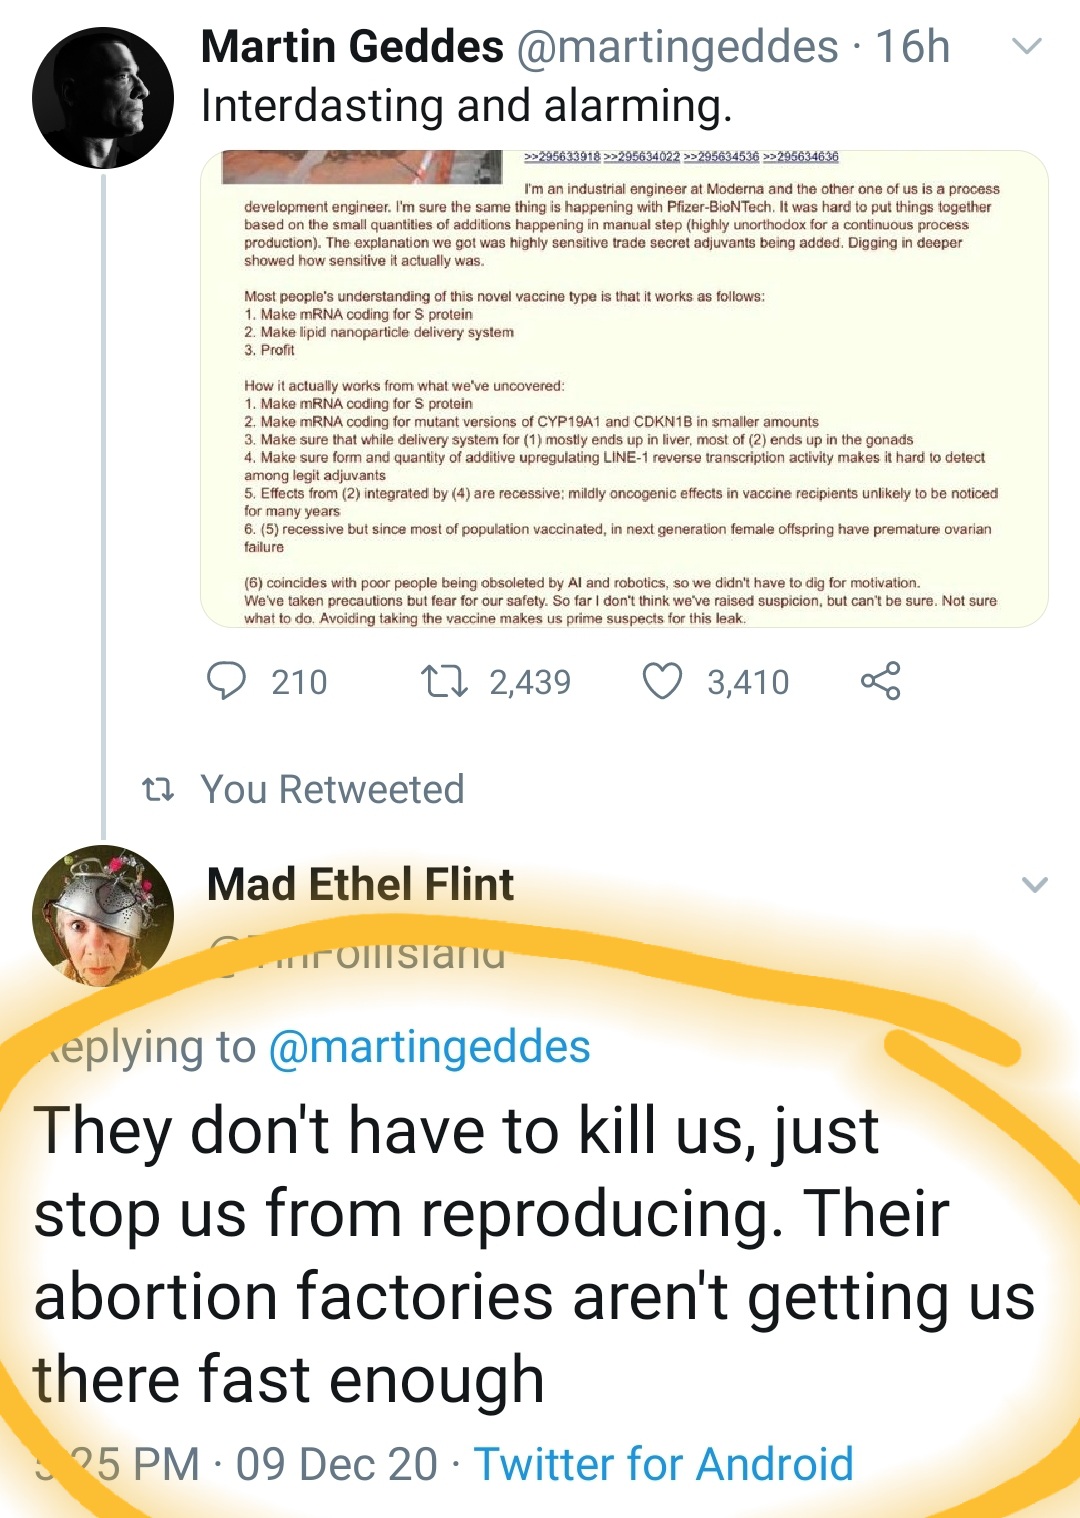This screenshot has height=1518, width=1080.
Task: Like the tweet with the heart icon
Action: click(662, 681)
